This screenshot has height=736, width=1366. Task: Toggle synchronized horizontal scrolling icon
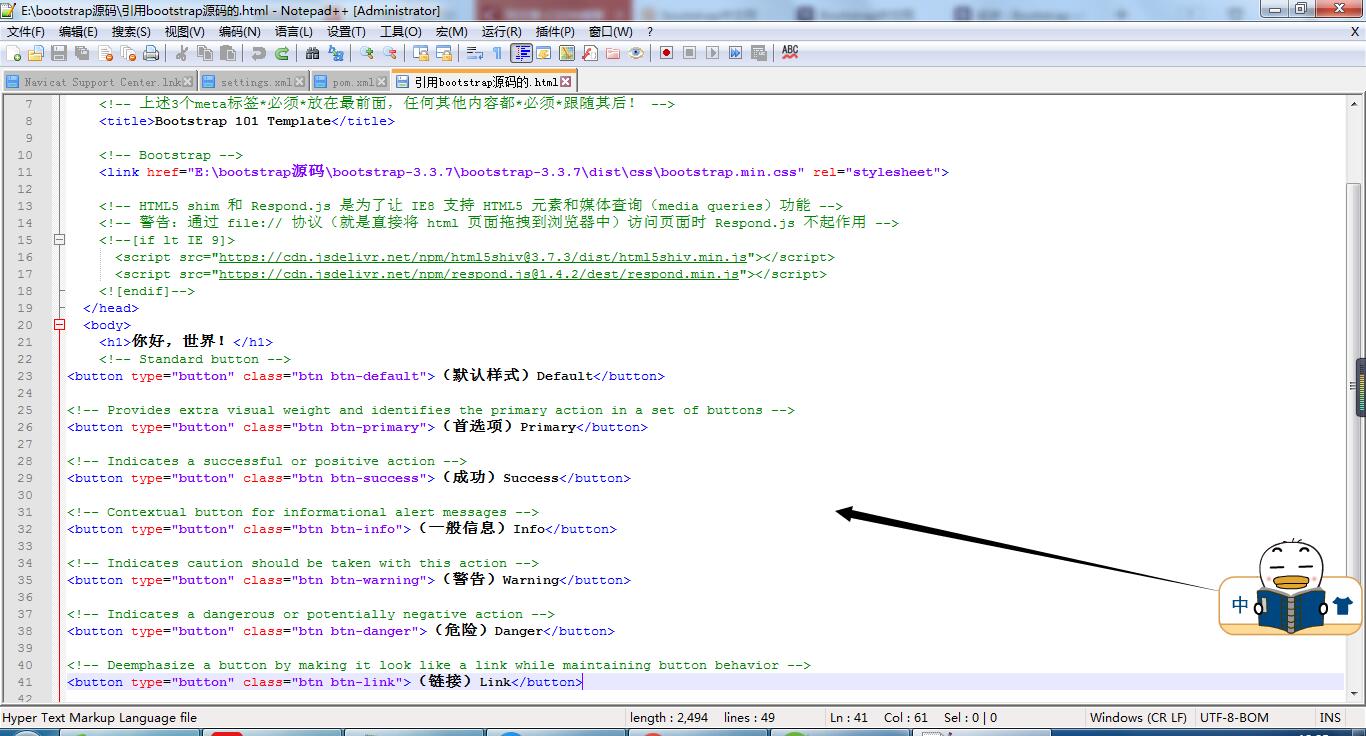click(x=444, y=53)
